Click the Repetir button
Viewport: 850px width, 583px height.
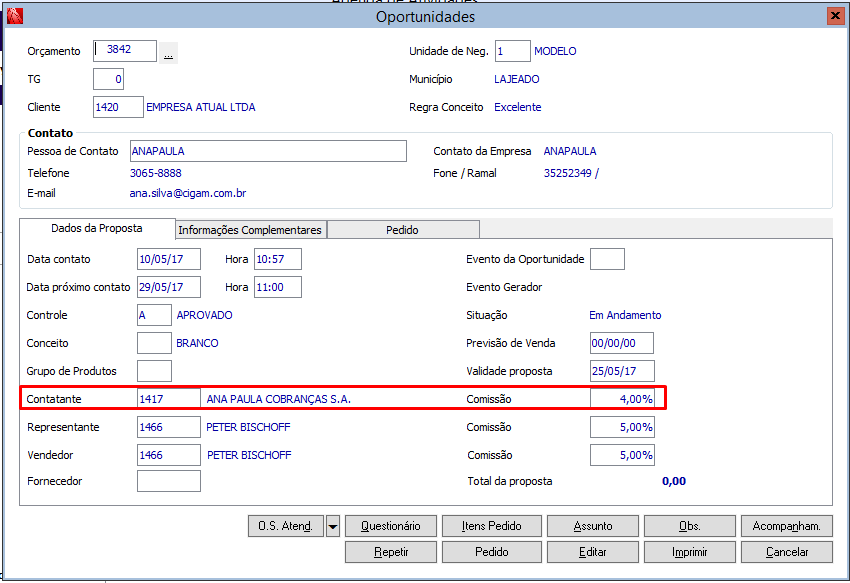(391, 552)
